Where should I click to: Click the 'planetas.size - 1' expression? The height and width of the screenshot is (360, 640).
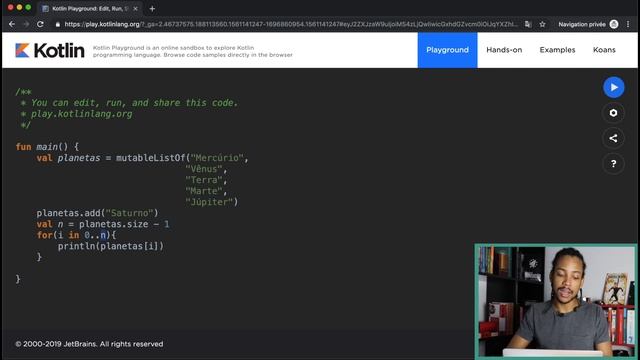(124, 224)
